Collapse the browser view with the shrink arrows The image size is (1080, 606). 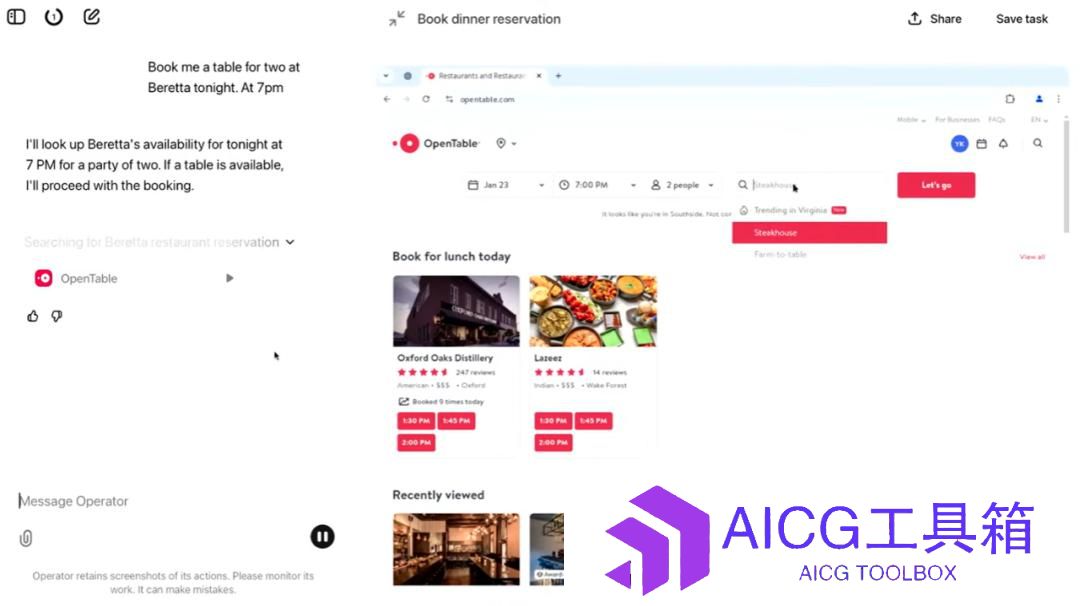(x=397, y=19)
